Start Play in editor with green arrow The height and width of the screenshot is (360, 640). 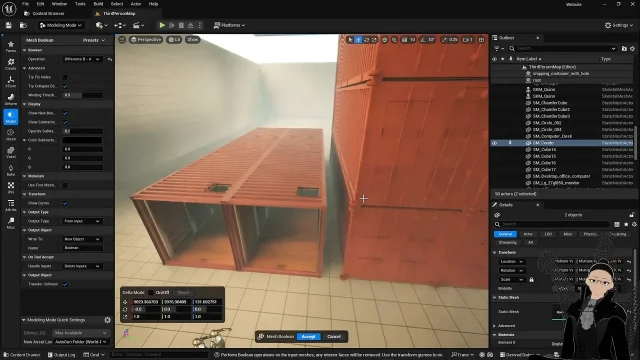[x=162, y=25]
